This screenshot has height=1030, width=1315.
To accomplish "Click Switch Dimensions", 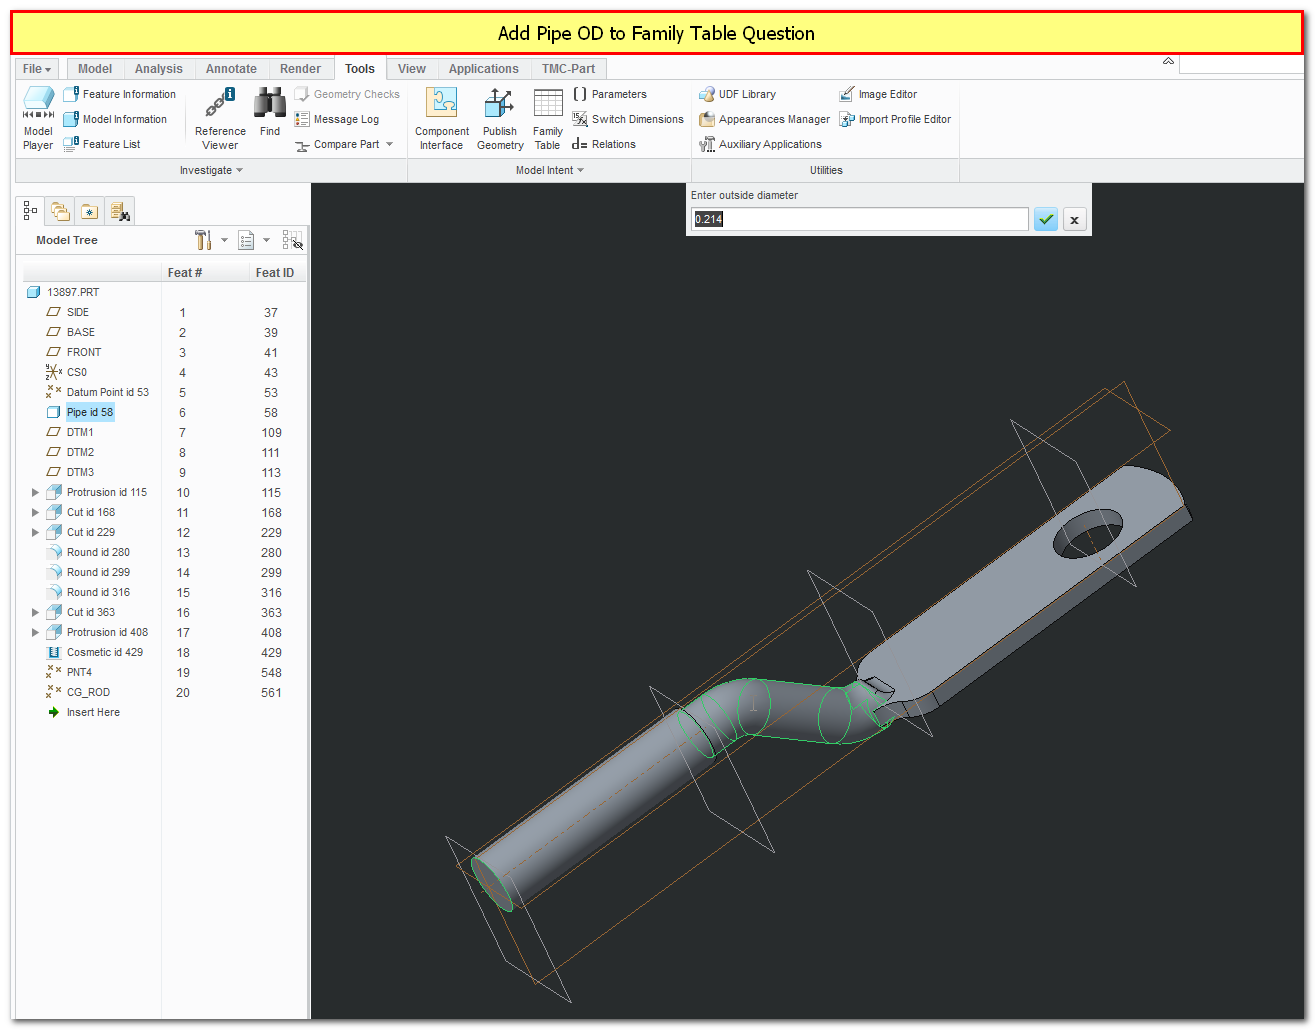I will (x=628, y=119).
